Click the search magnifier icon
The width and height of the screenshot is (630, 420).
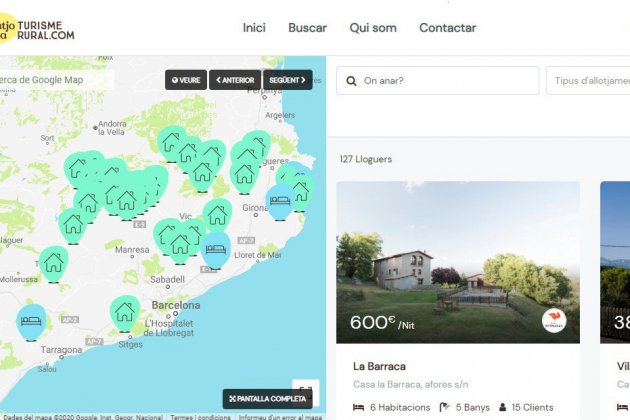[x=351, y=81]
